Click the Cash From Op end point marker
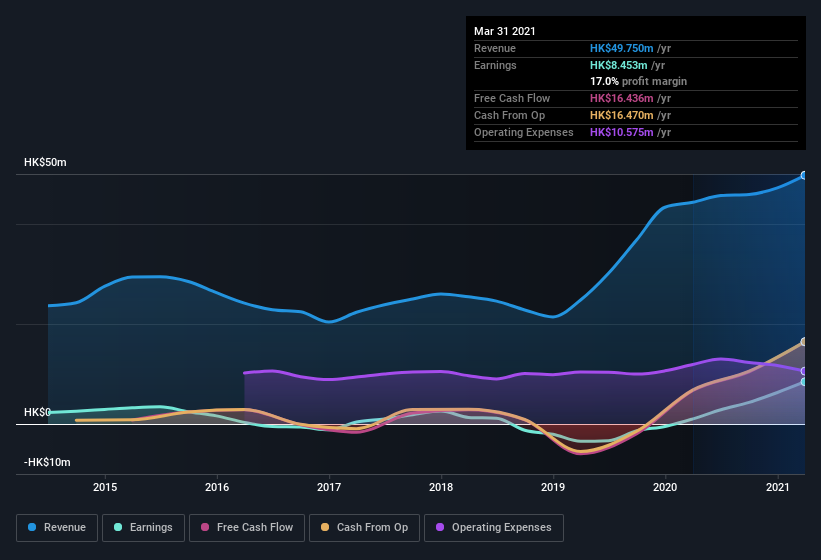This screenshot has height=560, width=821. (x=804, y=342)
